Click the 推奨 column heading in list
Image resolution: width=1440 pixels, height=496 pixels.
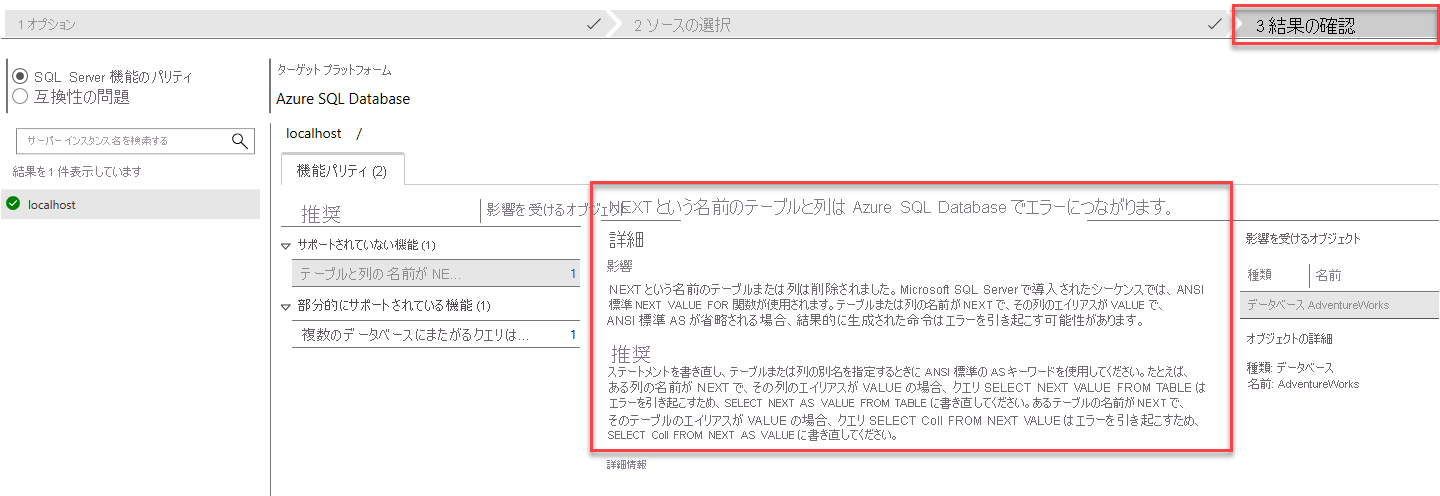click(322, 214)
